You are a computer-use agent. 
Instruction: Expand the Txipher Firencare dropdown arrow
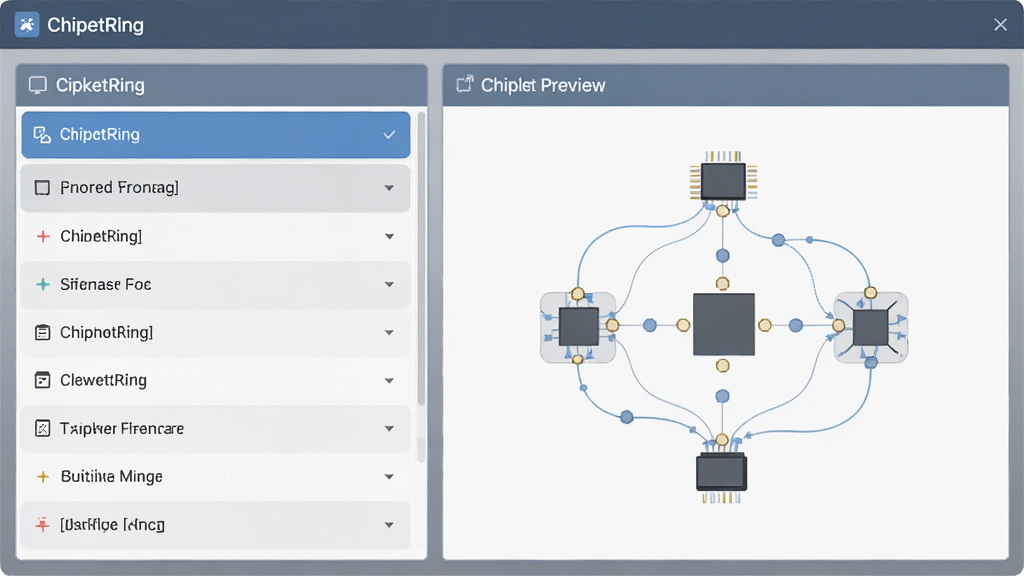[x=389, y=428]
